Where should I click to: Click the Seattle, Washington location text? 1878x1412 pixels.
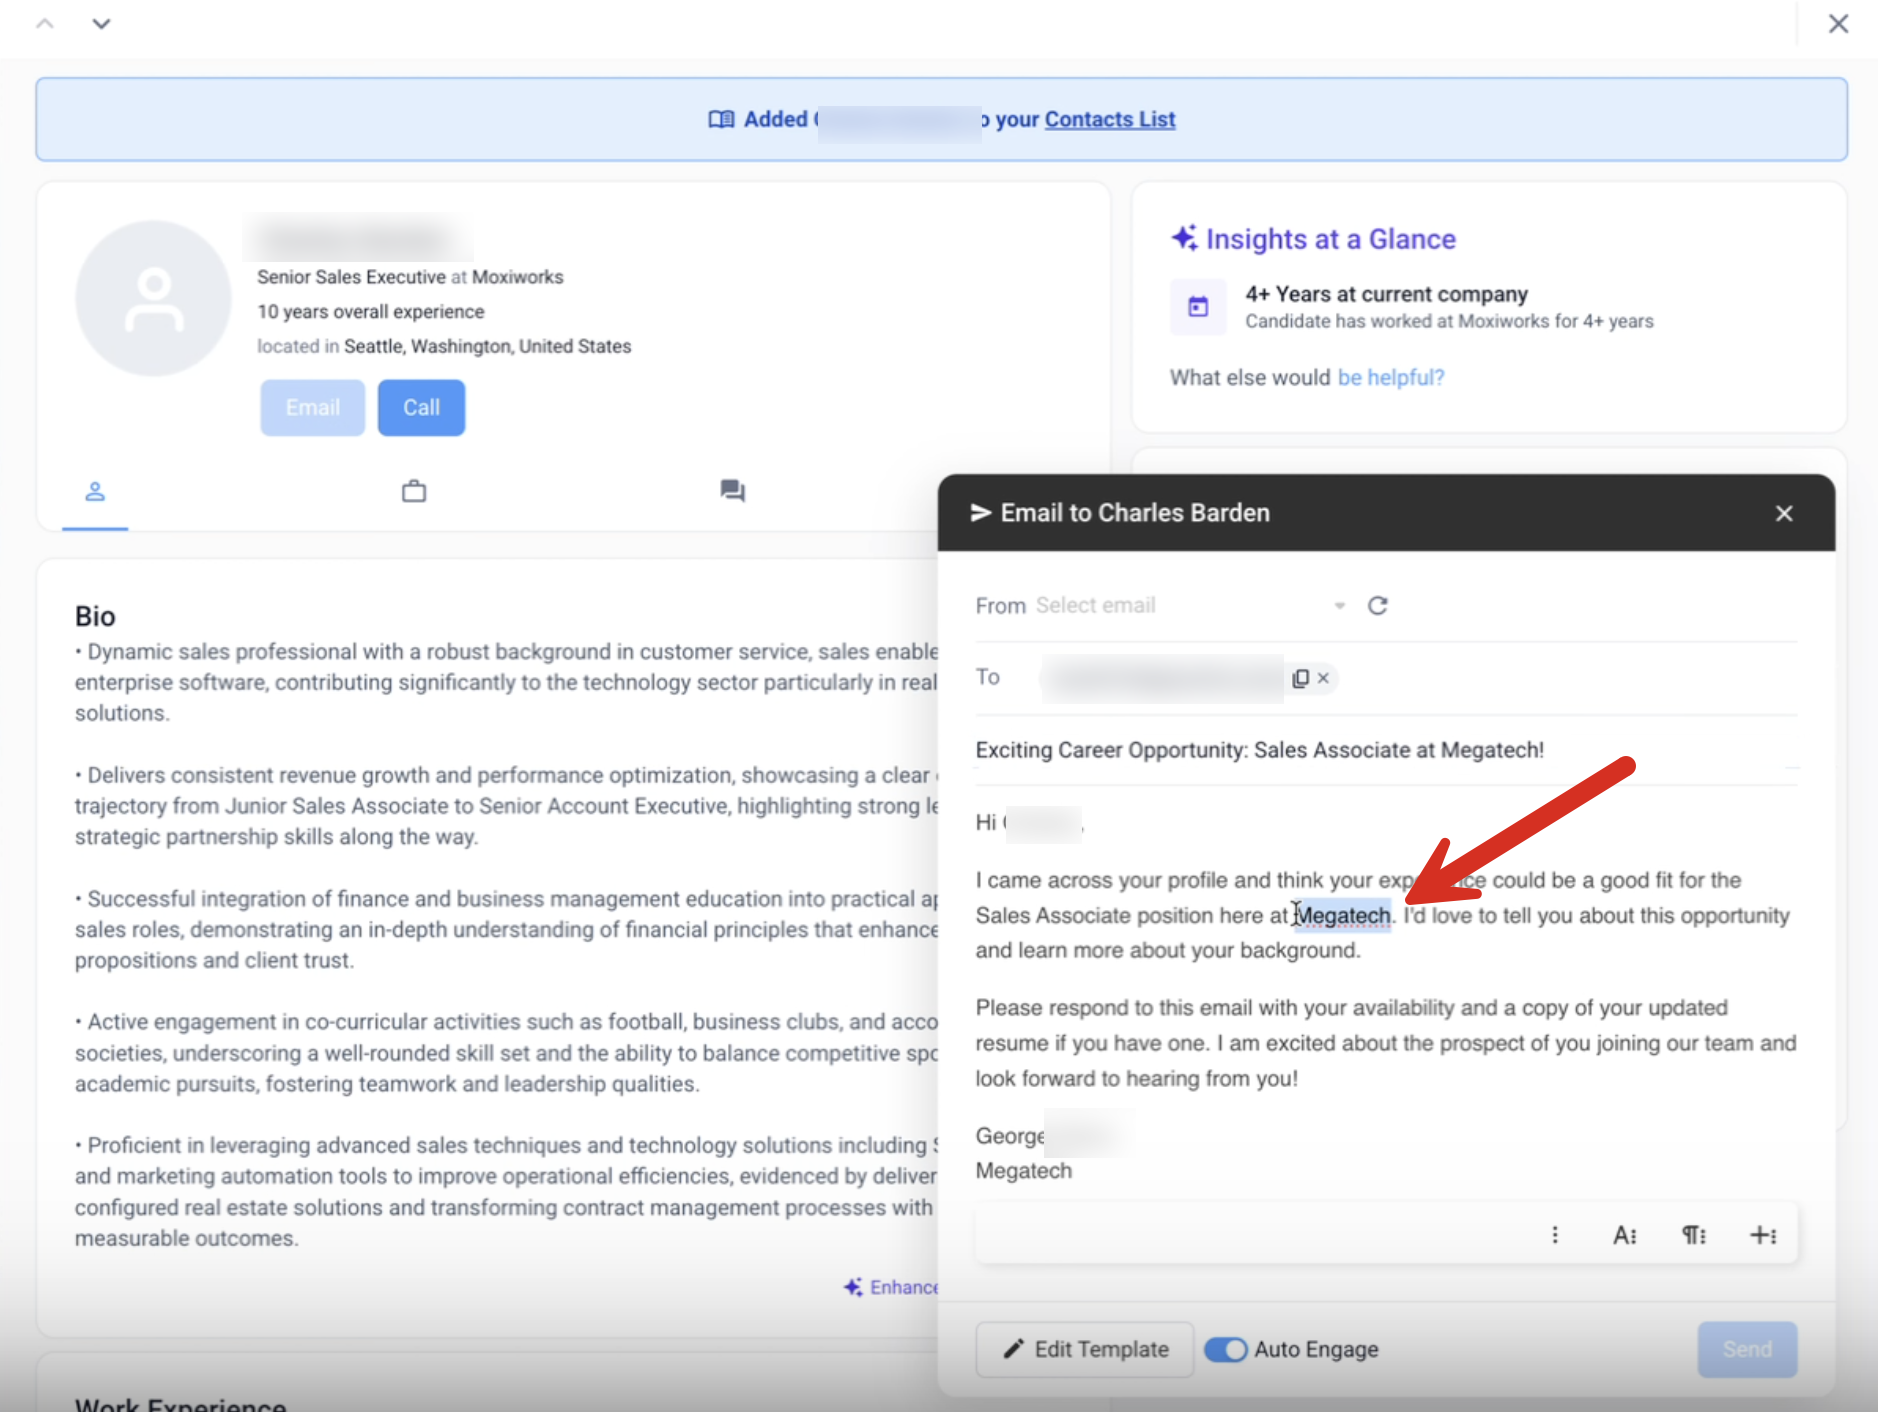(488, 346)
